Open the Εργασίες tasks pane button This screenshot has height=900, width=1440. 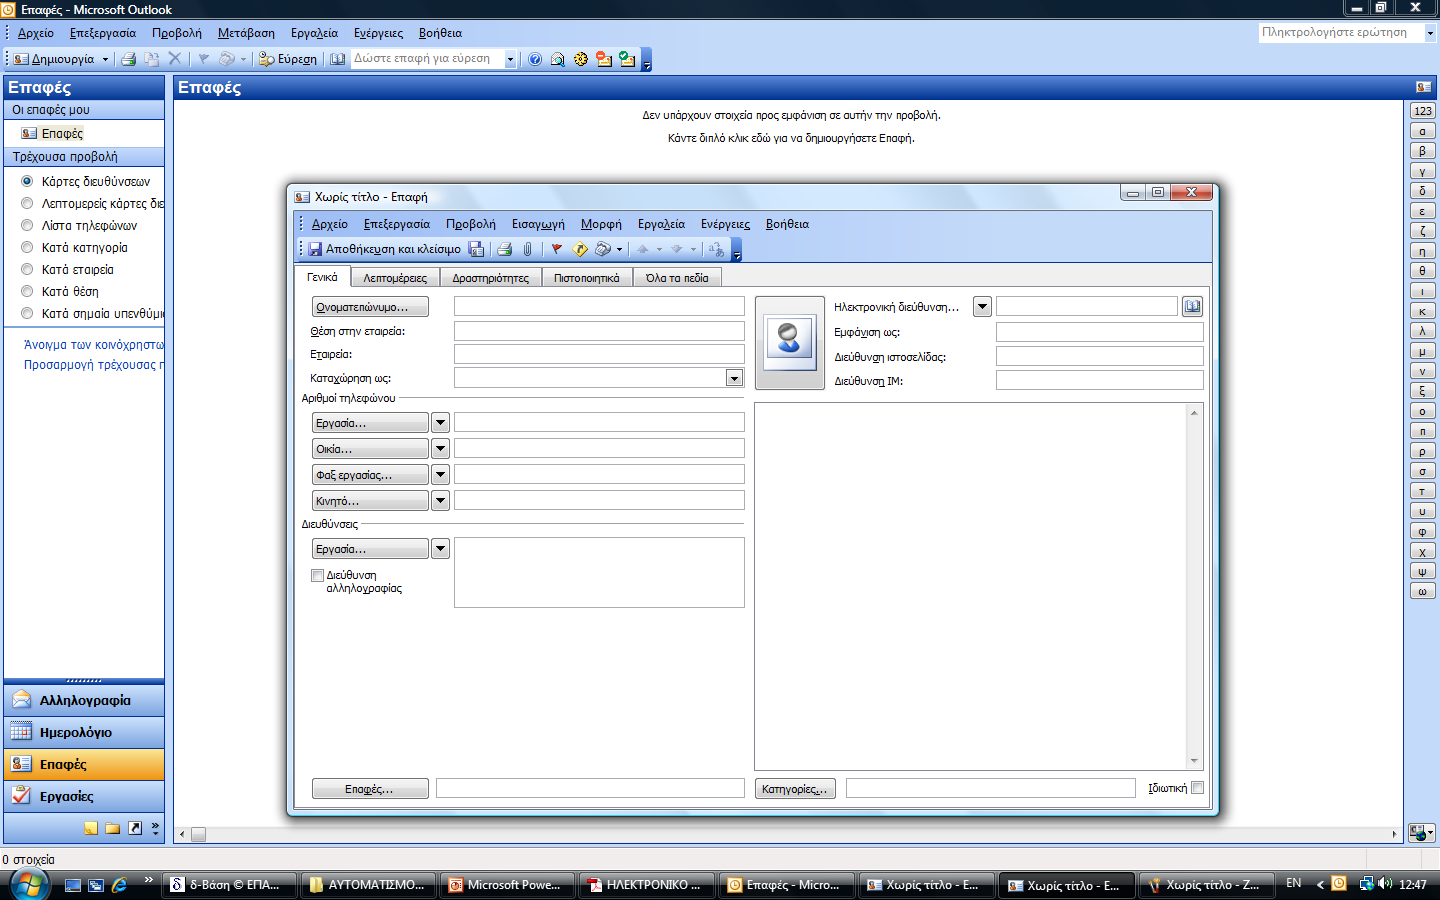(84, 796)
